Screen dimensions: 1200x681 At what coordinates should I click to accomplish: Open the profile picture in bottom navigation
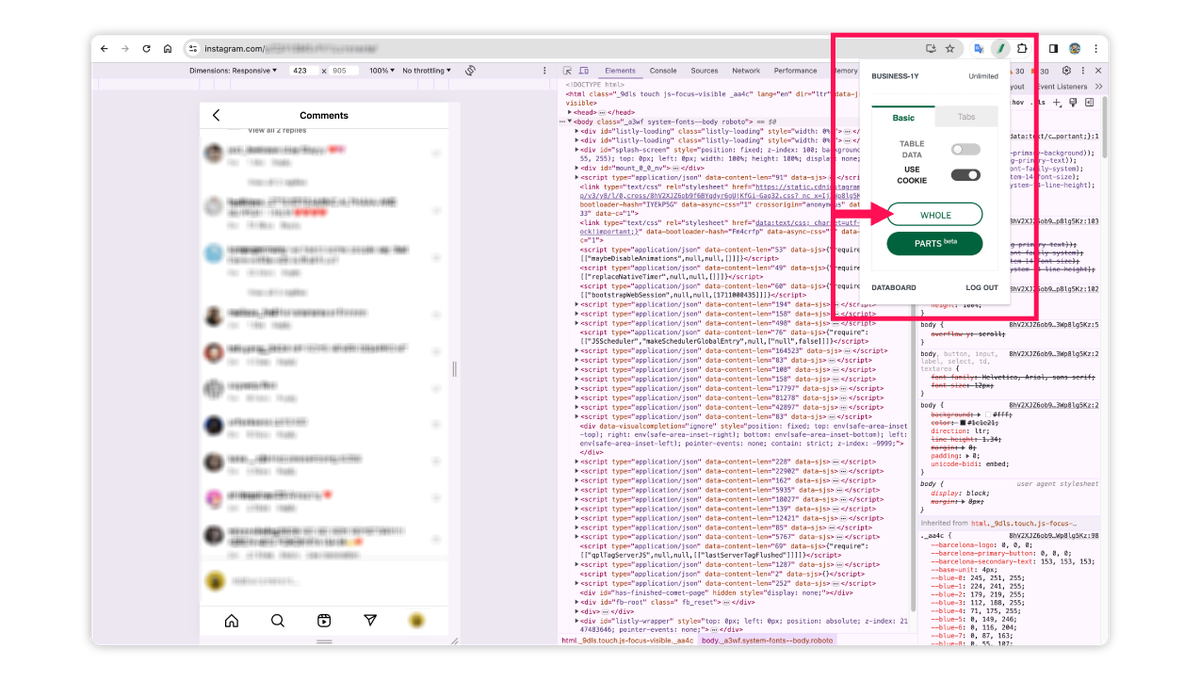416,621
